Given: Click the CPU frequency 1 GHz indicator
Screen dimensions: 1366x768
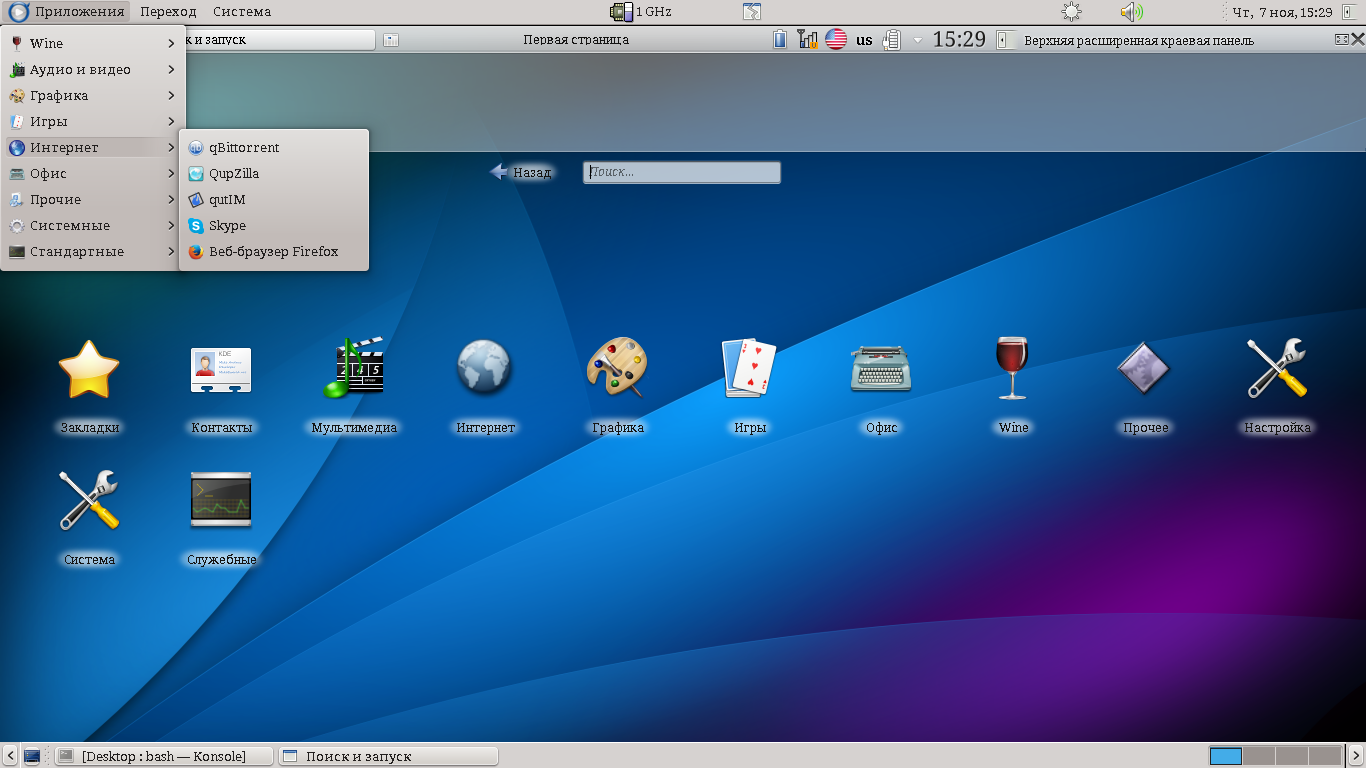Looking at the screenshot, I should click(641, 12).
